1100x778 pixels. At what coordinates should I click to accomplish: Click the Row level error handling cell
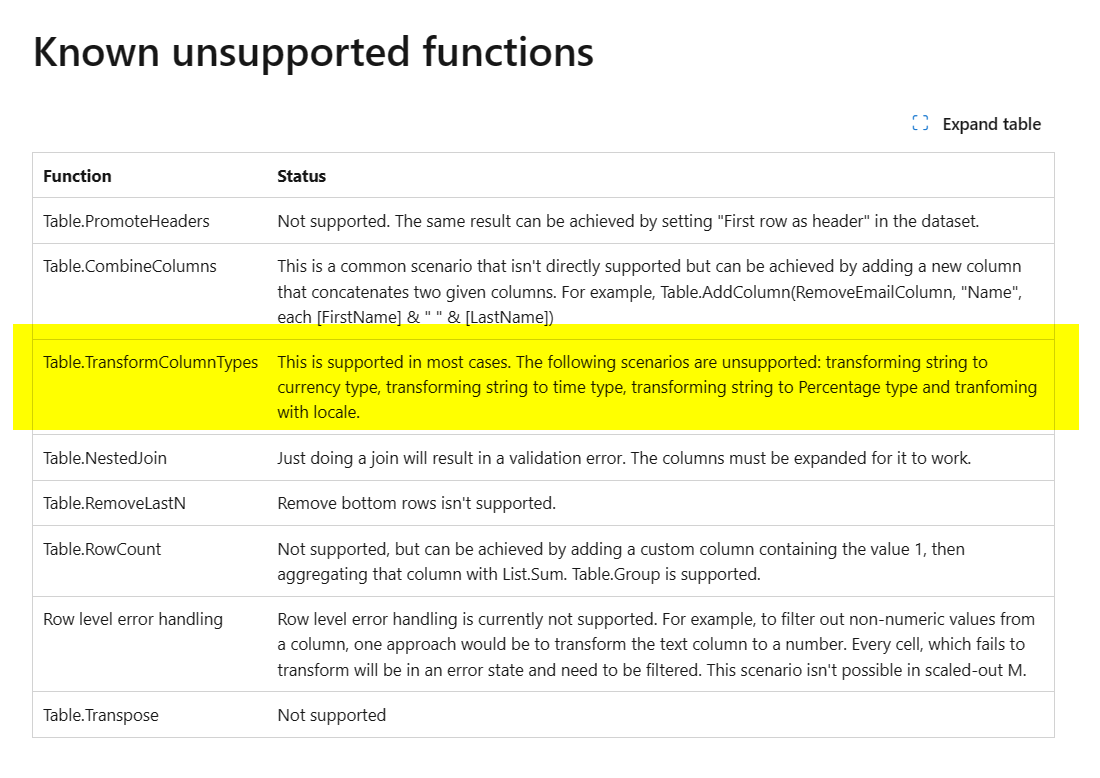pos(133,619)
